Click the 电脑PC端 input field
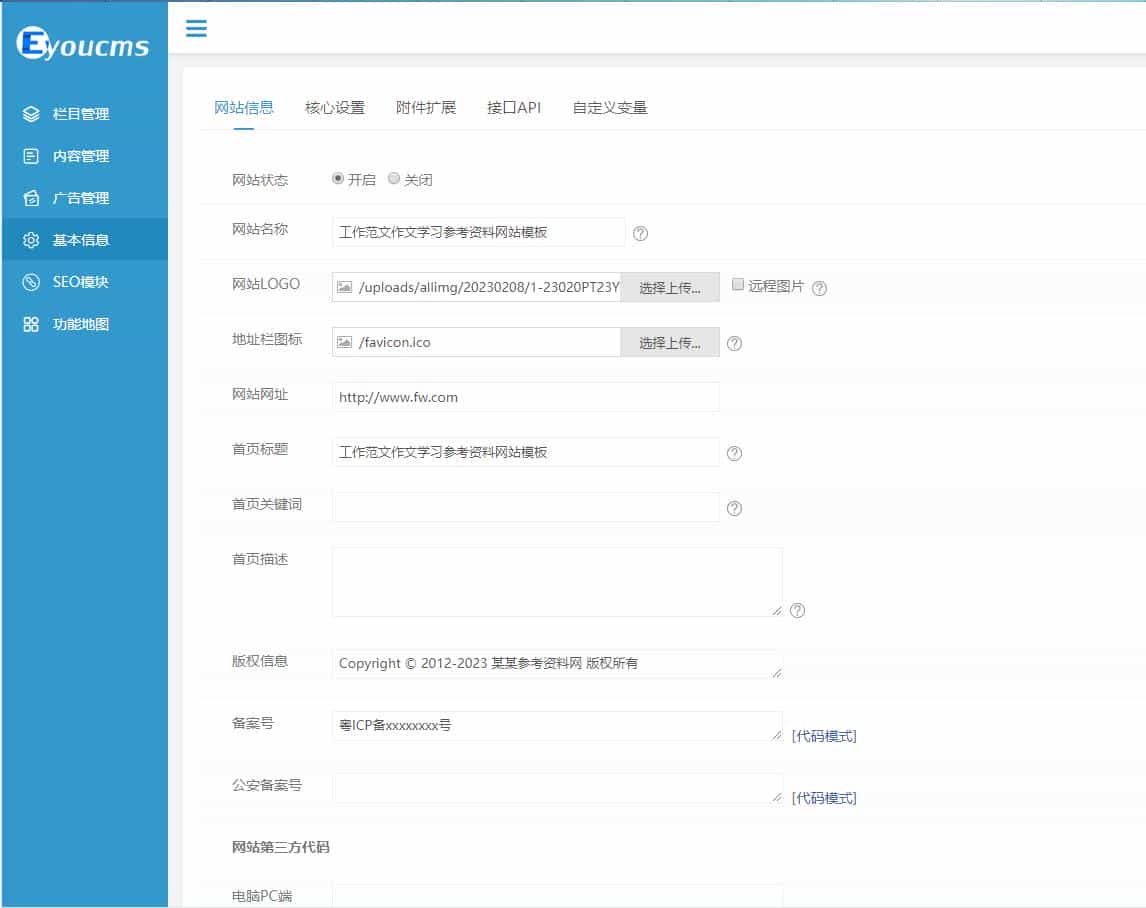Image resolution: width=1146 pixels, height=908 pixels. pos(557,896)
